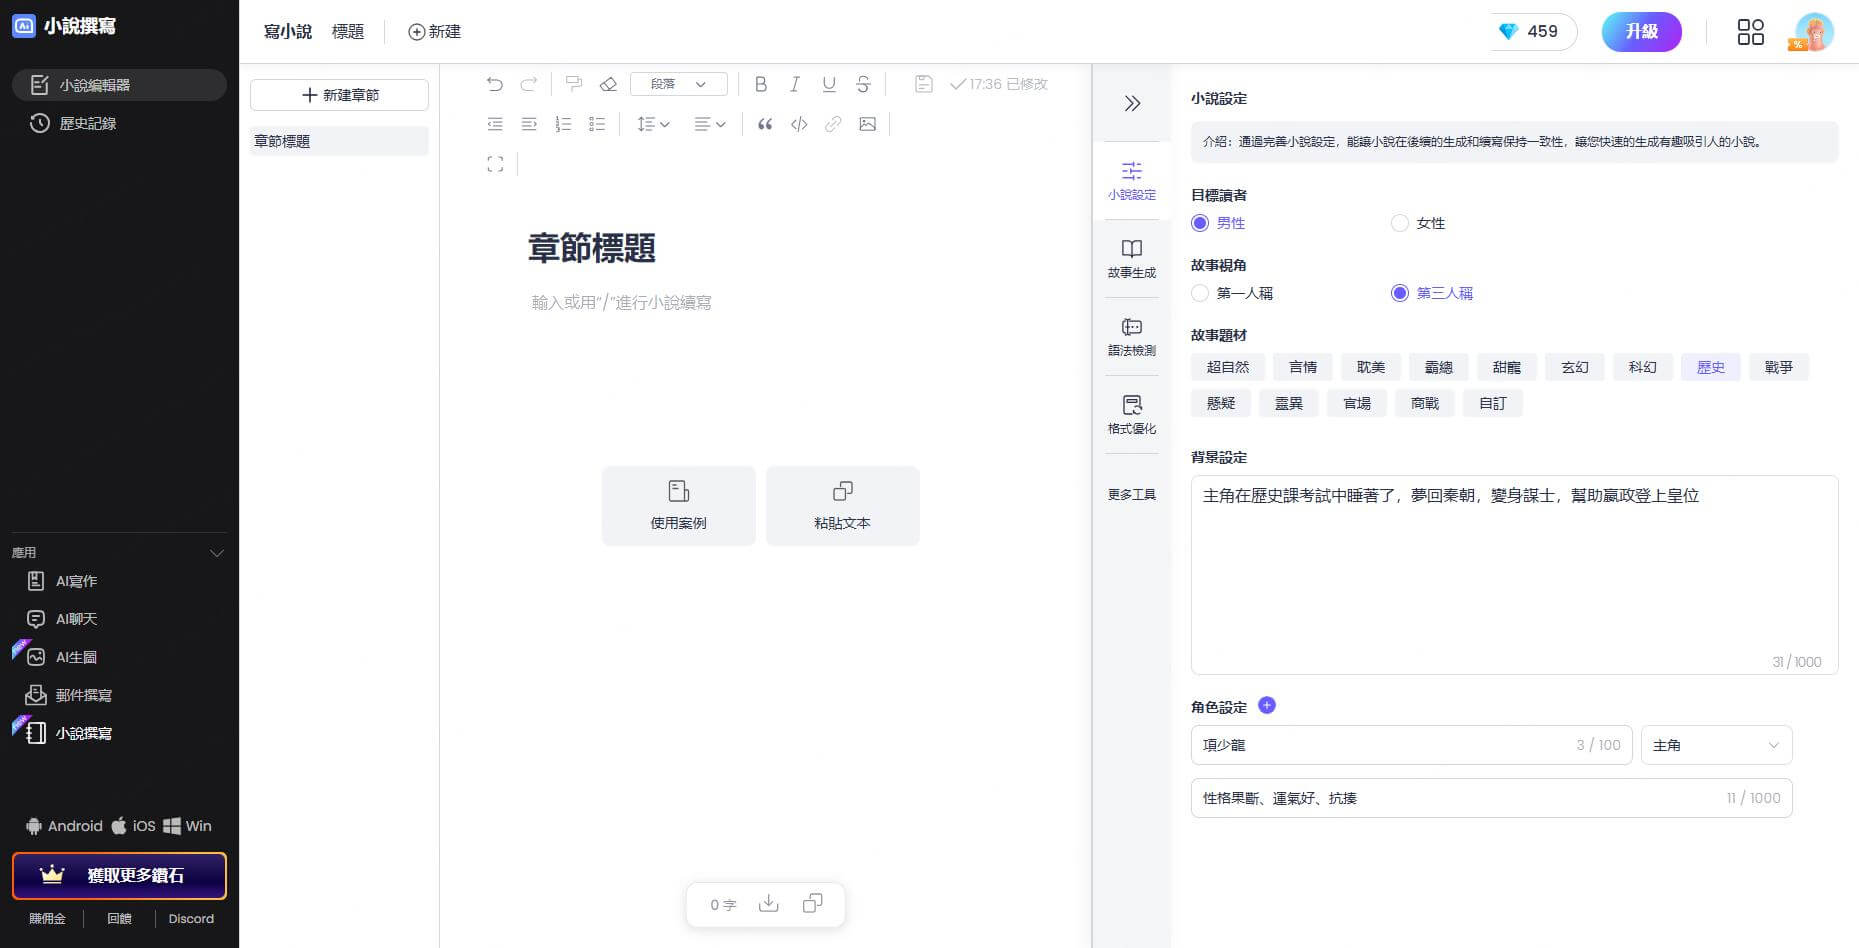Click the 使用案例 button

679,506
